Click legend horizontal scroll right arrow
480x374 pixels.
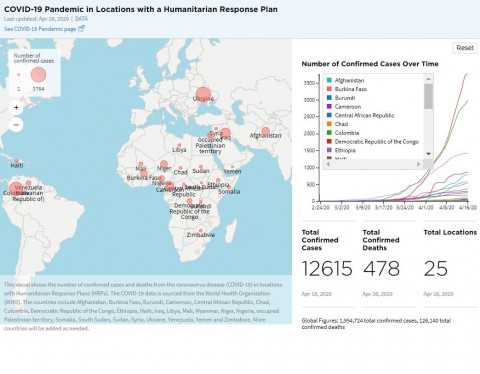[418, 164]
